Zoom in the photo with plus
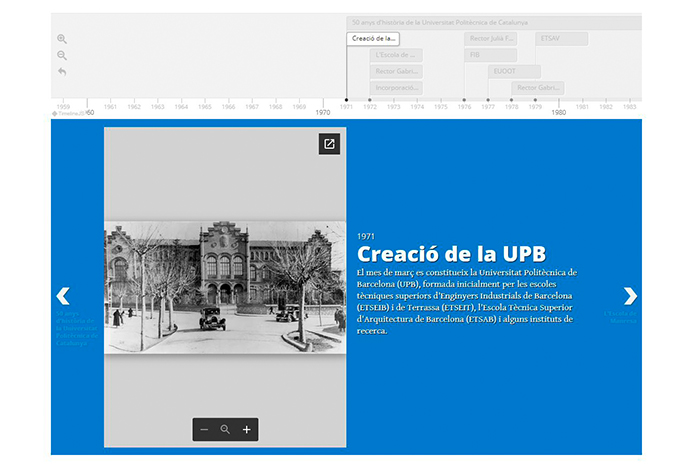Viewport: 700px width, 467px height. click(x=247, y=430)
